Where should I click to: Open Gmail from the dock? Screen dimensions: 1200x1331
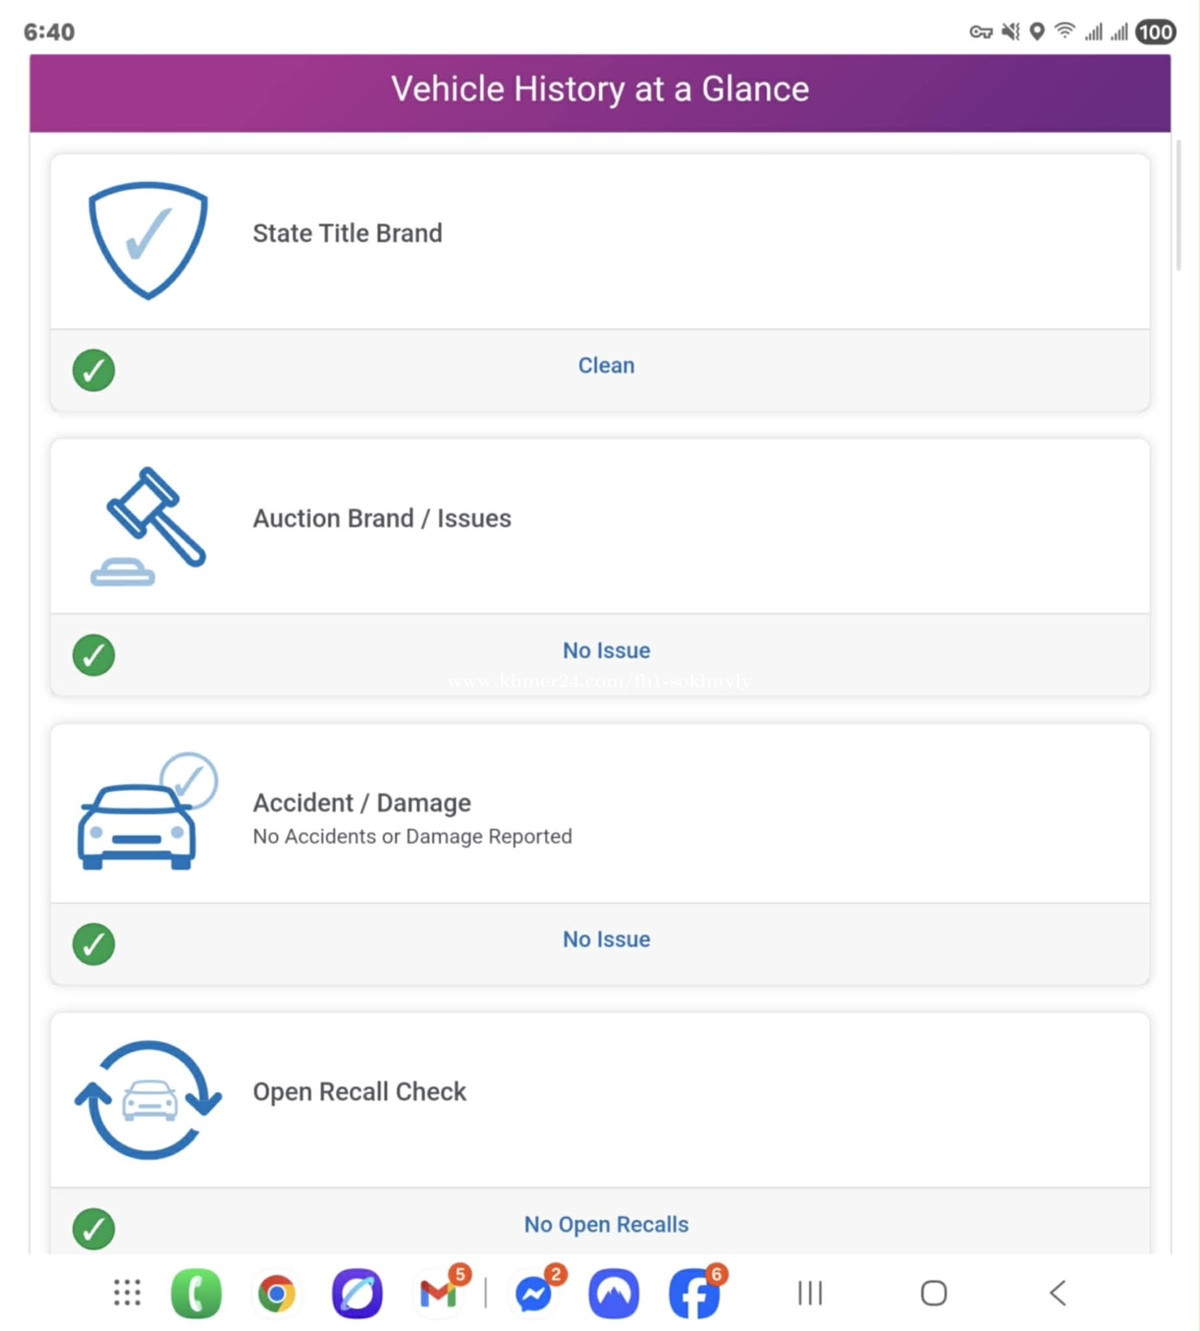[x=438, y=1293]
